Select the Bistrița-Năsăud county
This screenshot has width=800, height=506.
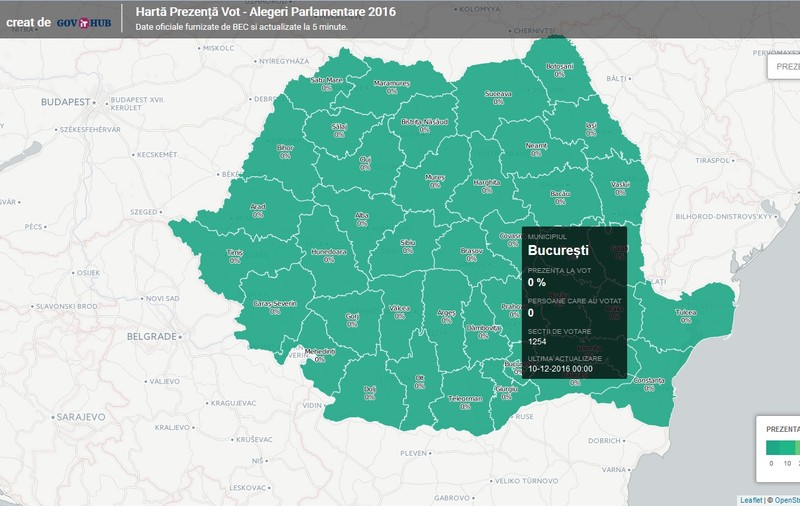click(x=424, y=125)
